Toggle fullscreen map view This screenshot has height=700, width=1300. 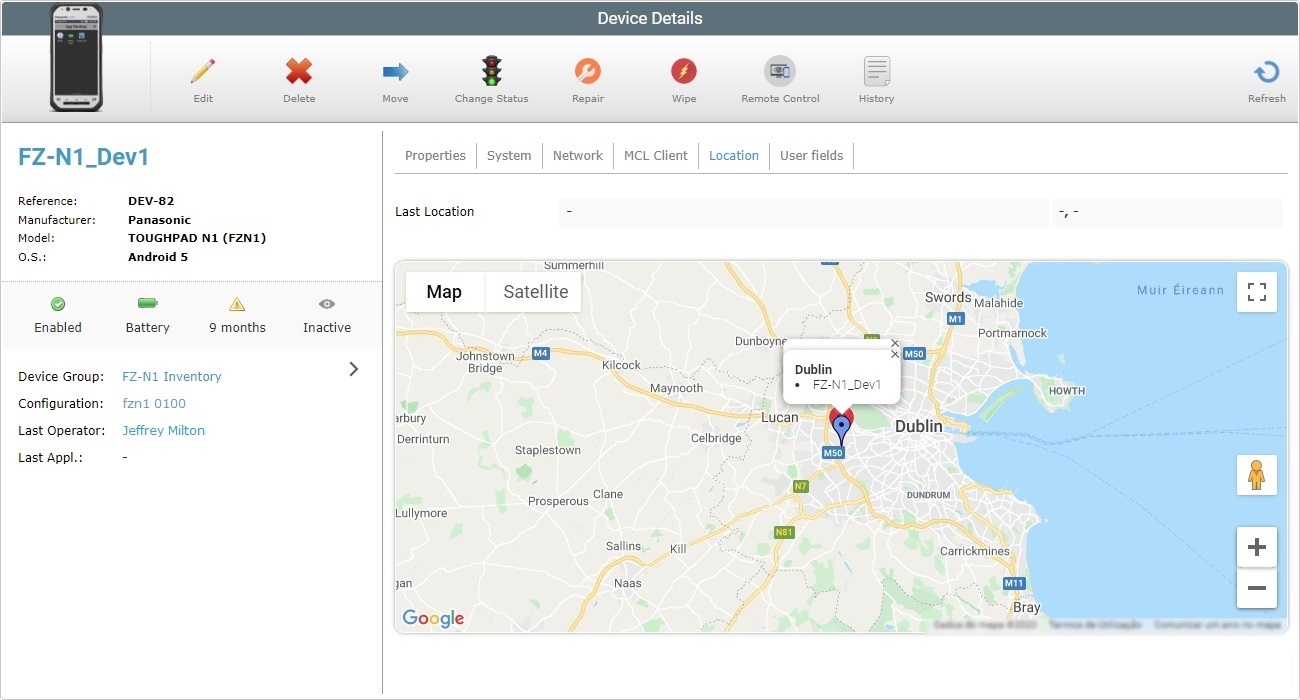pos(1256,292)
